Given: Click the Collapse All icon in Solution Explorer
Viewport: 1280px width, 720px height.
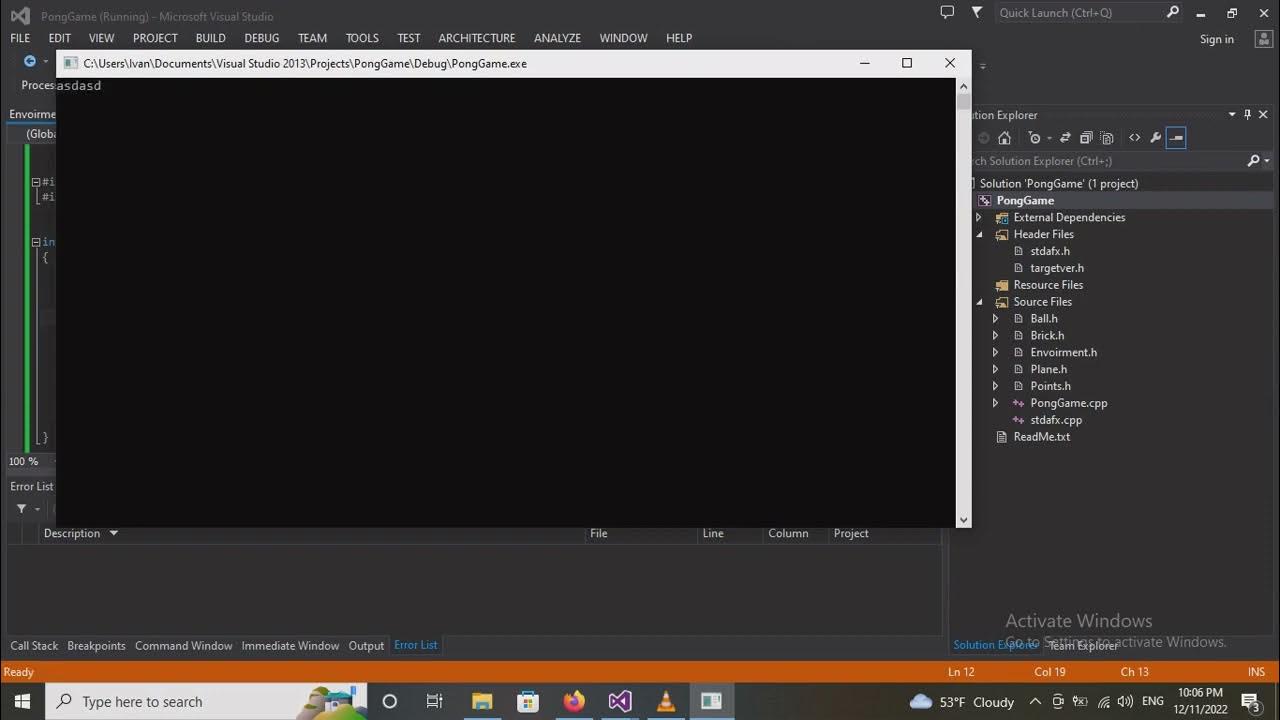Looking at the screenshot, I should pos(1086,138).
